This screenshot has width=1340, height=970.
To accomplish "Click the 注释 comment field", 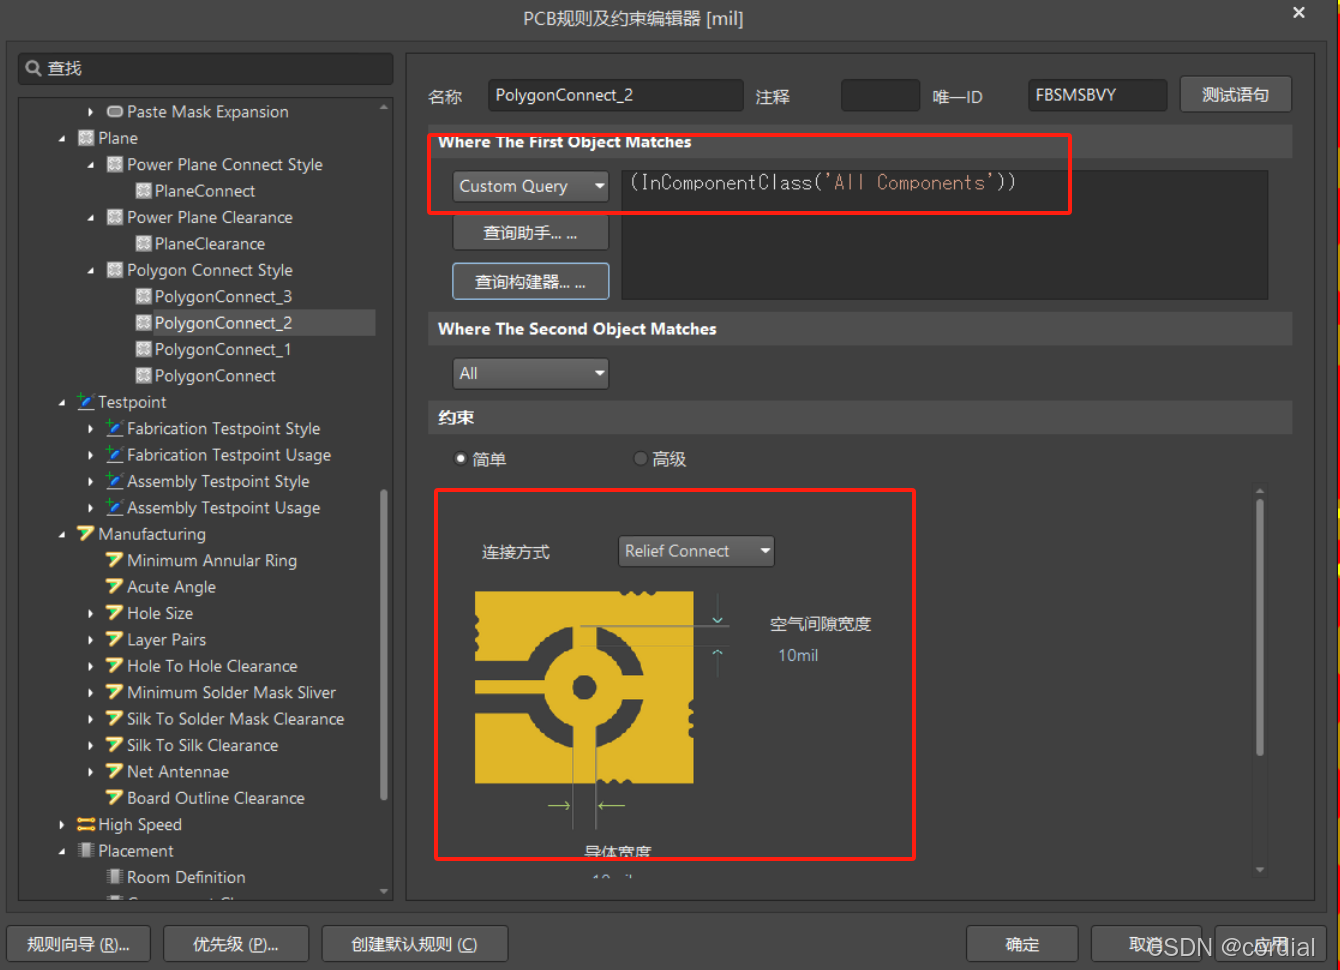I will 880,96.
